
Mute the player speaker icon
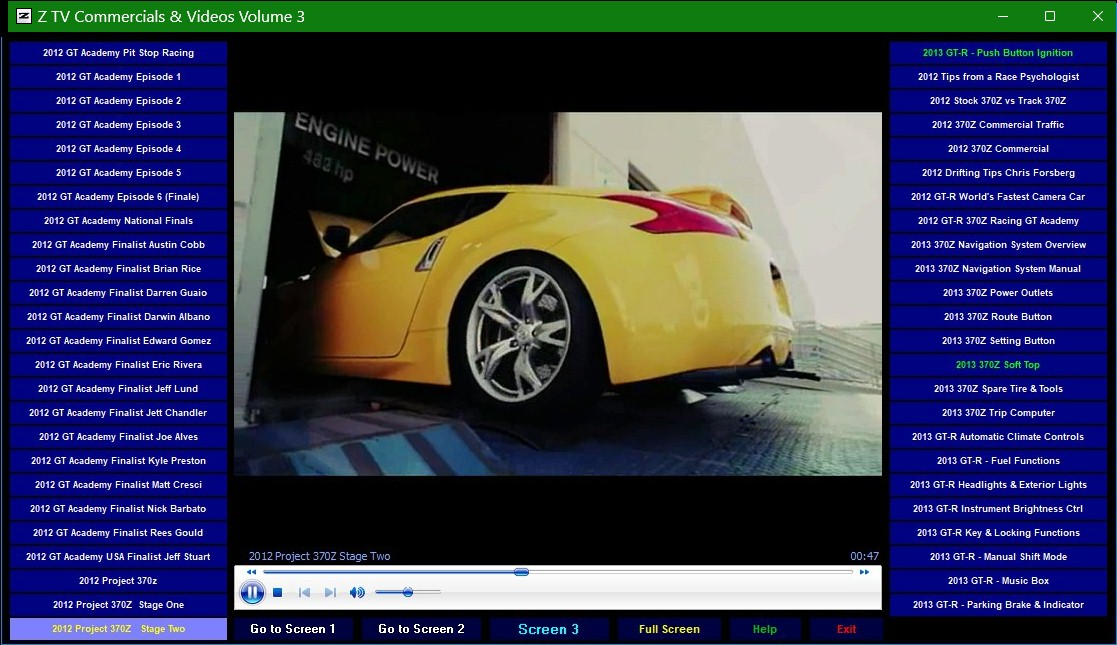click(x=357, y=593)
